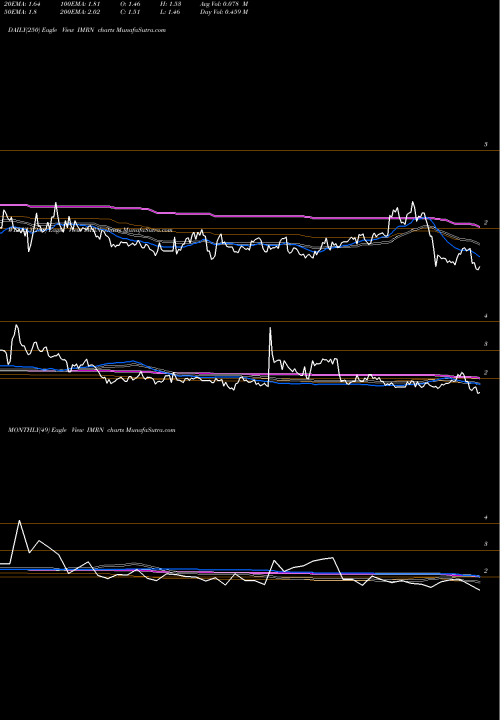Viewport: 500px width, 720px height.
Task: Click the Day Vol 0.459 M text
Action: point(224,12)
